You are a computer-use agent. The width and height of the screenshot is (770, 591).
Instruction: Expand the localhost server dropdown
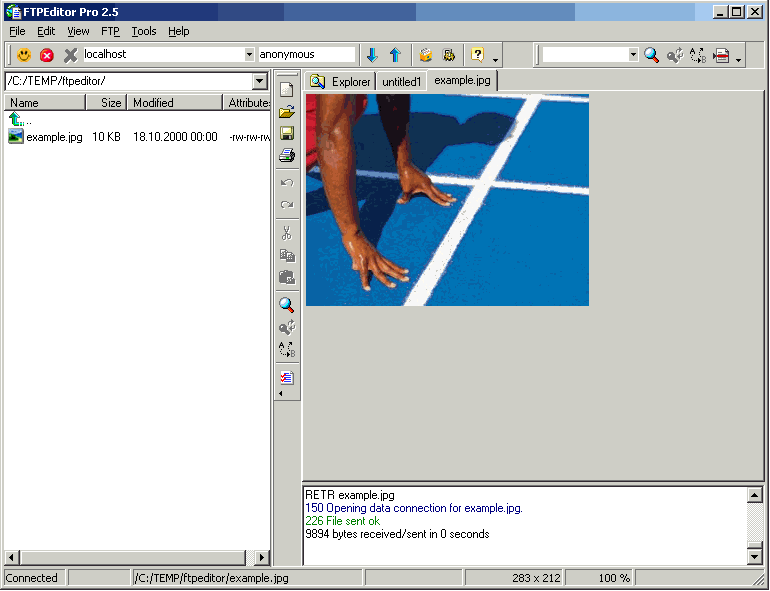(x=249, y=55)
